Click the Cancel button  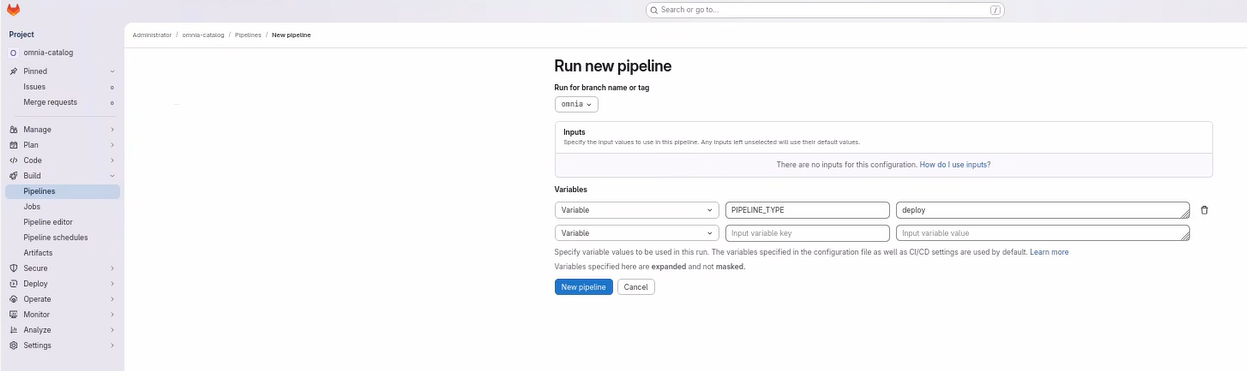point(636,287)
